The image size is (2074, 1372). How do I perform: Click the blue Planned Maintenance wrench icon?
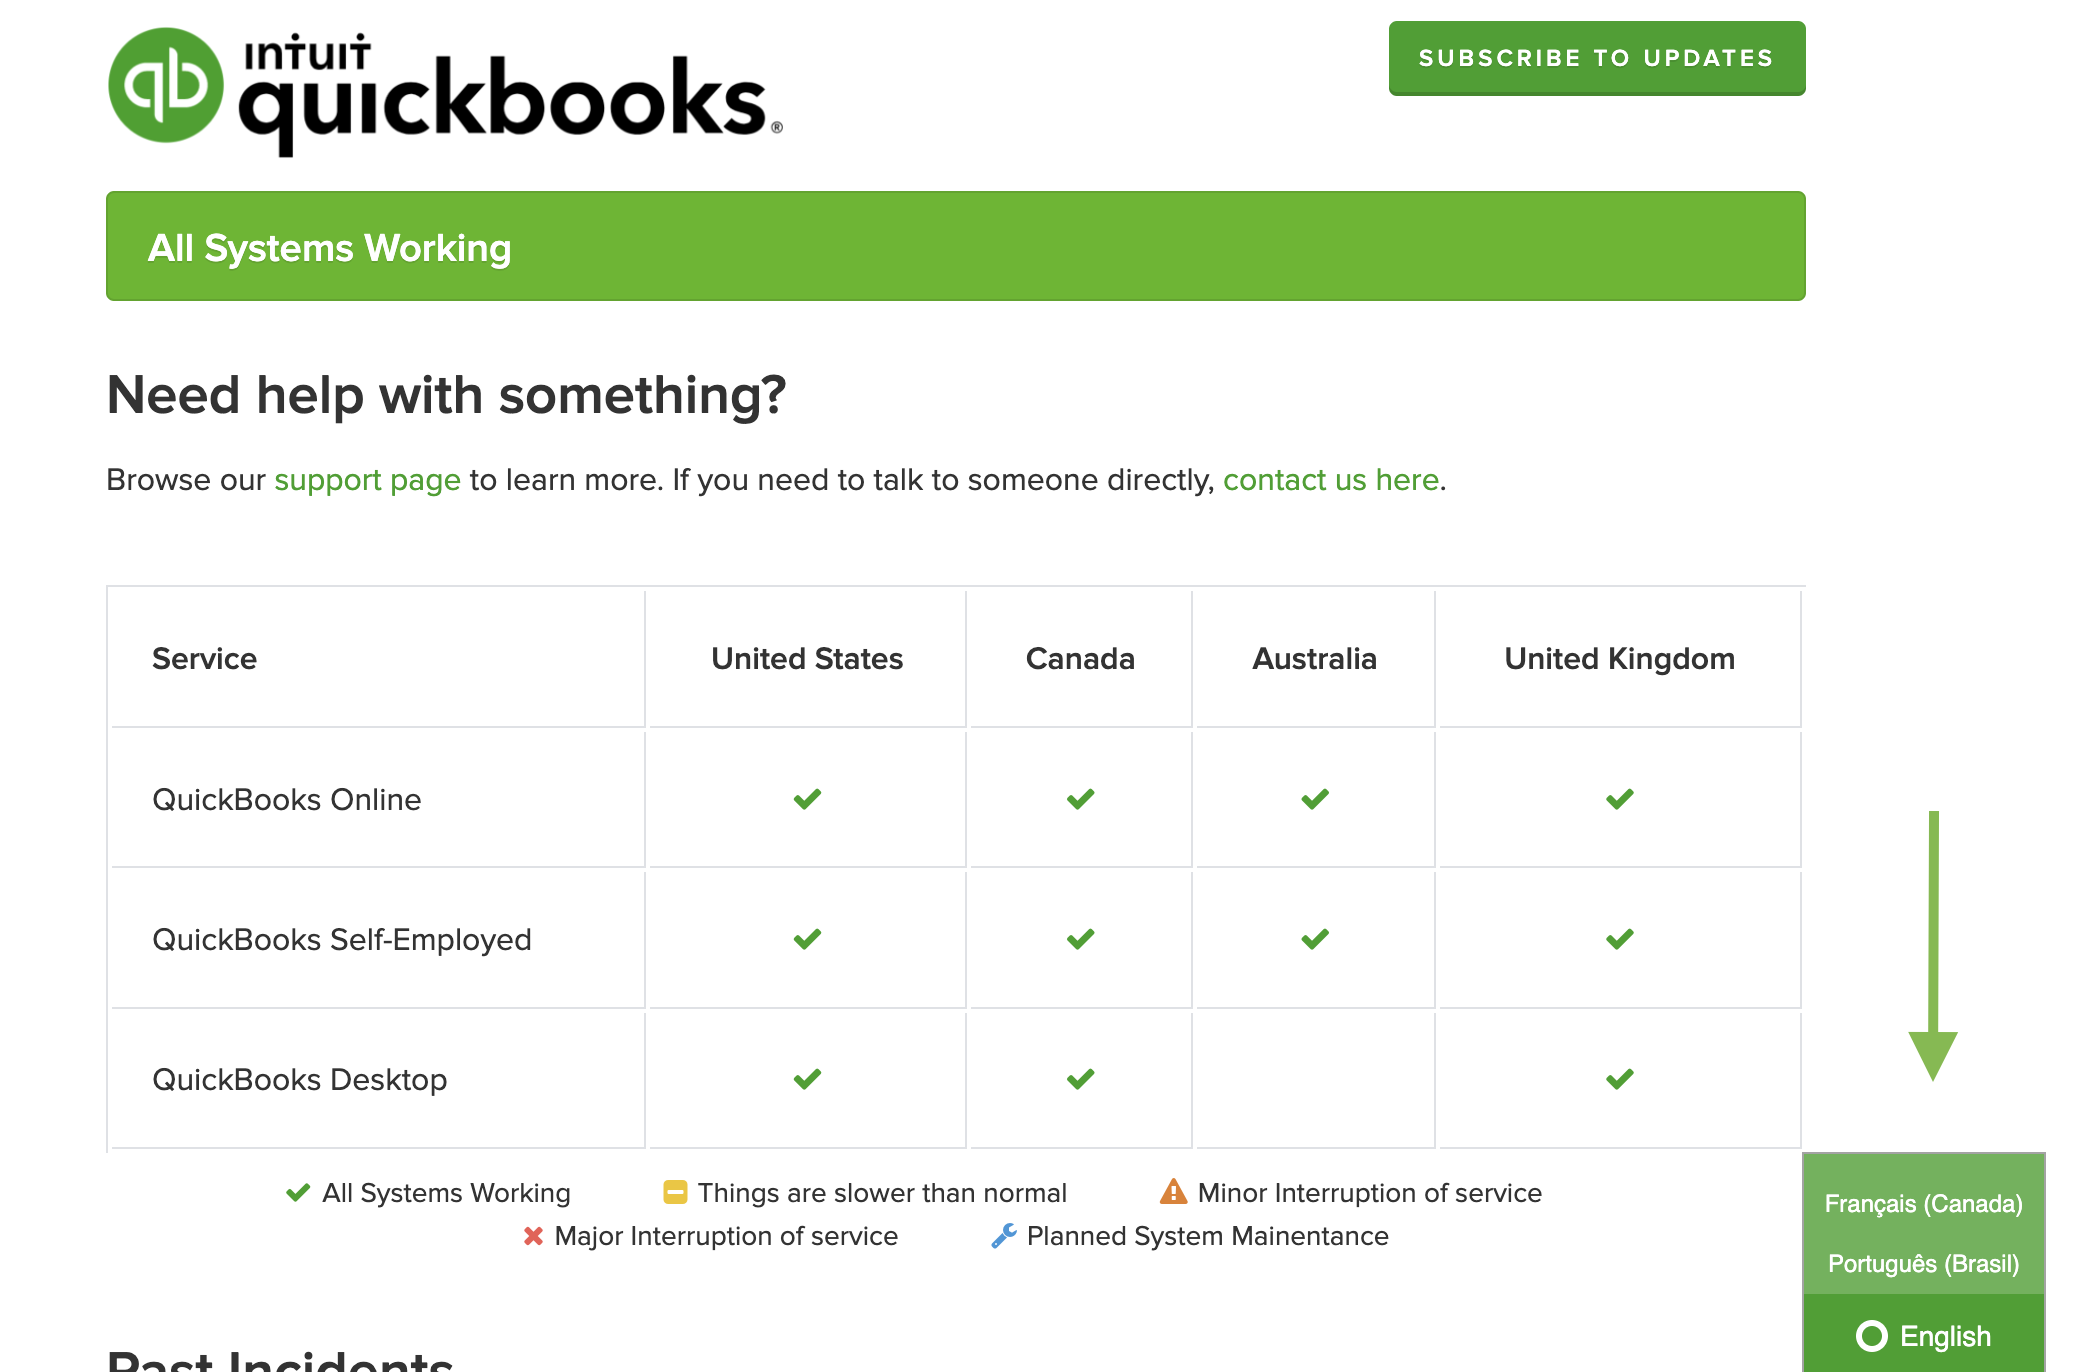click(x=1004, y=1236)
